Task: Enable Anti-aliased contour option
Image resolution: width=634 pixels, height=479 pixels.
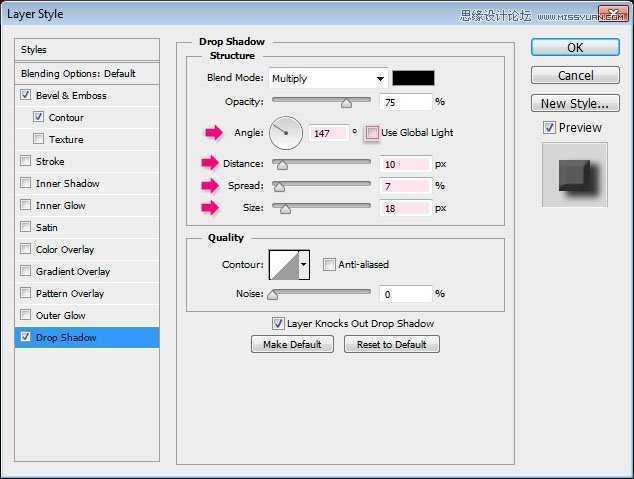Action: tap(329, 265)
